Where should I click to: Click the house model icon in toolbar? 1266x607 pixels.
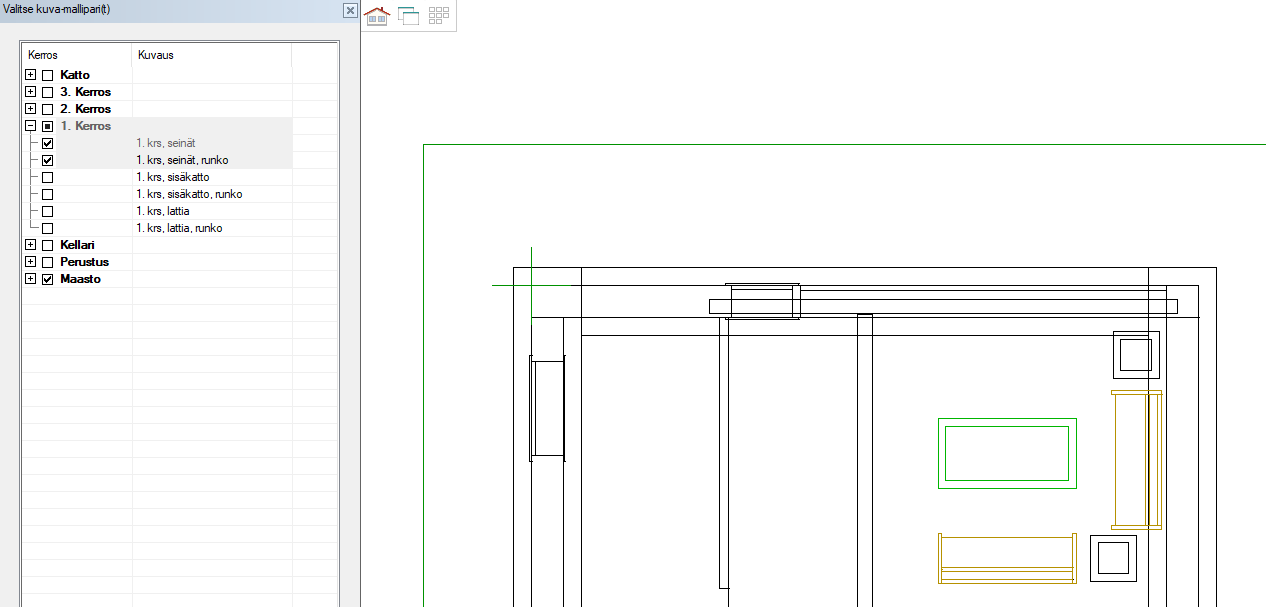coord(377,15)
